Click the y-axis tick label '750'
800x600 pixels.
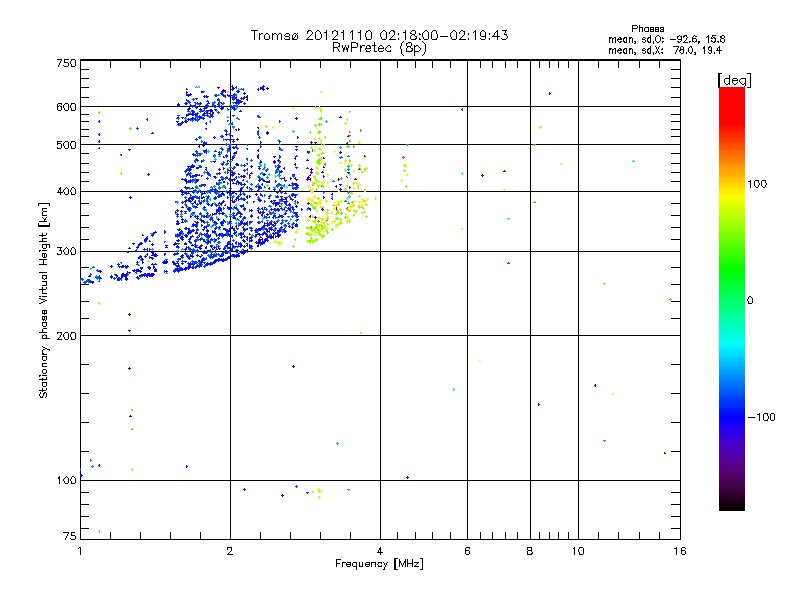click(66, 63)
